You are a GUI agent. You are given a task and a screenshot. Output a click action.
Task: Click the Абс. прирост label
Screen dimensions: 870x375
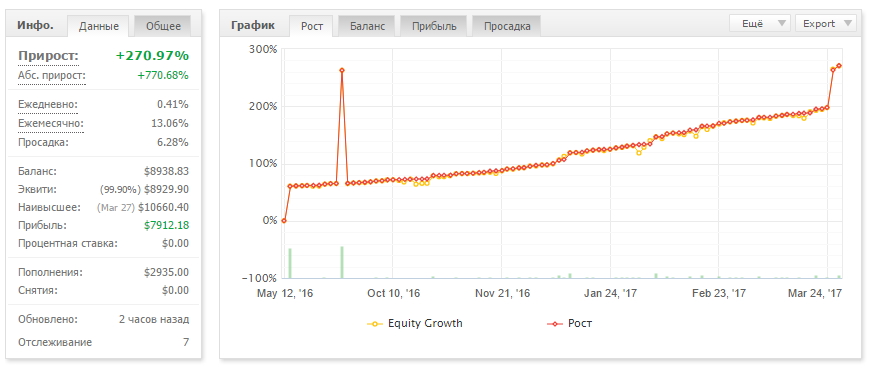point(52,75)
